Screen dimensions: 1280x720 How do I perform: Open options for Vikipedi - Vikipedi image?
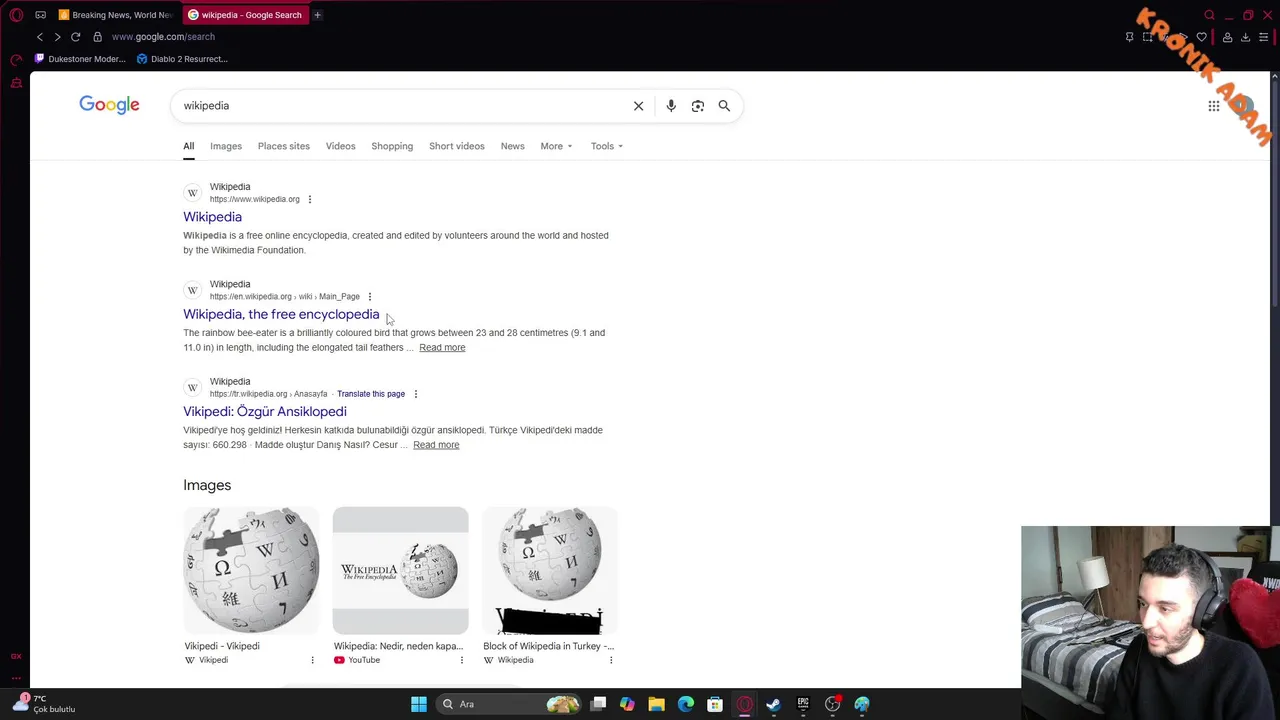[312, 660]
